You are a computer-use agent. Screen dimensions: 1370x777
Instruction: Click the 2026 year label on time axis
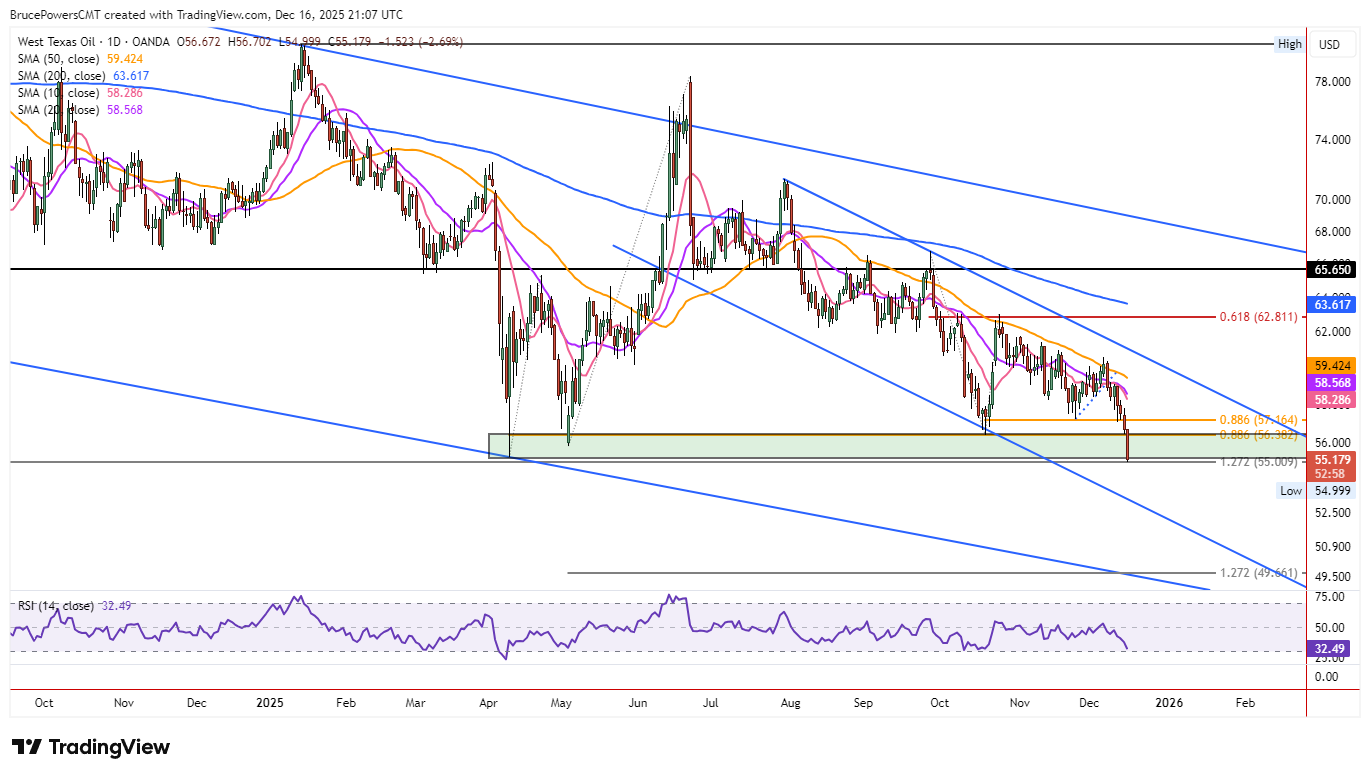click(x=1169, y=703)
